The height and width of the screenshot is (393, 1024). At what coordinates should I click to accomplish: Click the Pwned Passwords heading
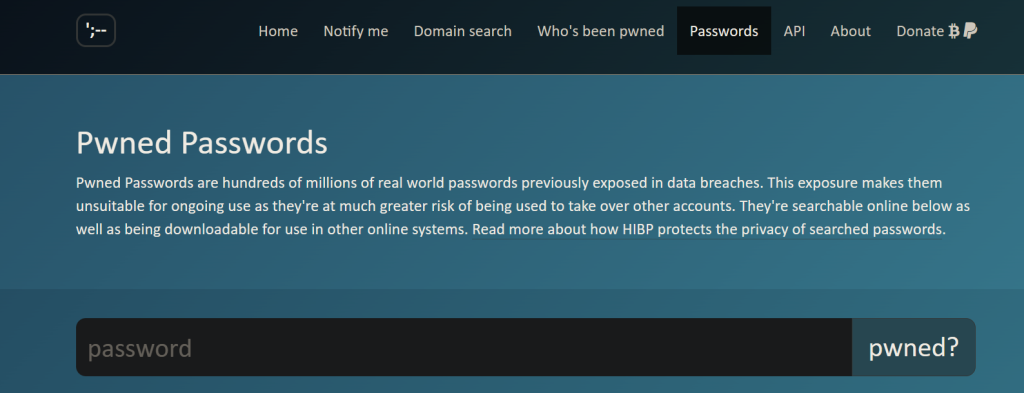tap(202, 143)
